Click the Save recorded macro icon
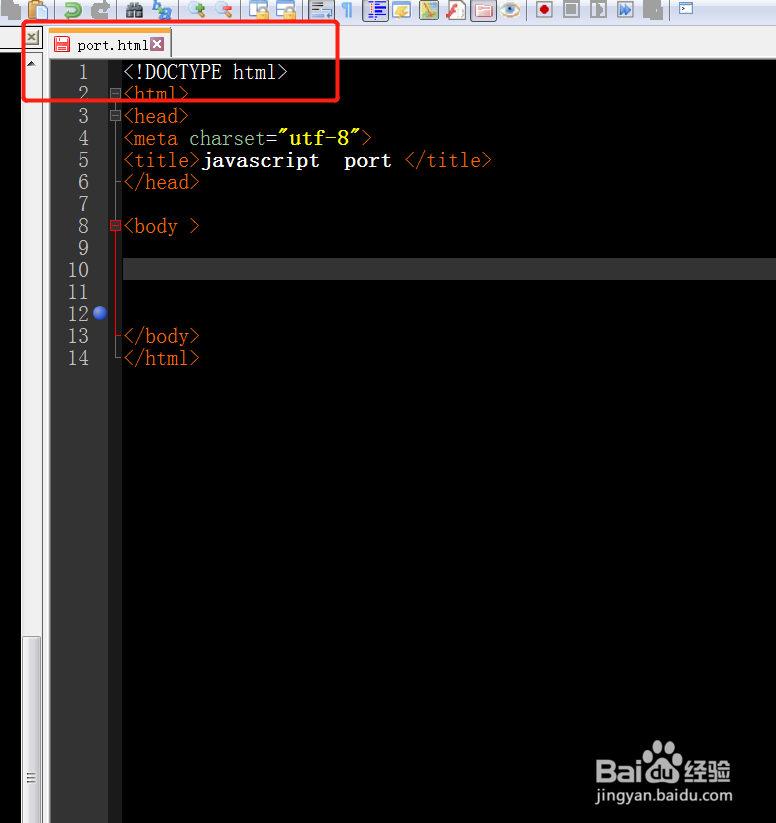The width and height of the screenshot is (776, 823). [653, 9]
